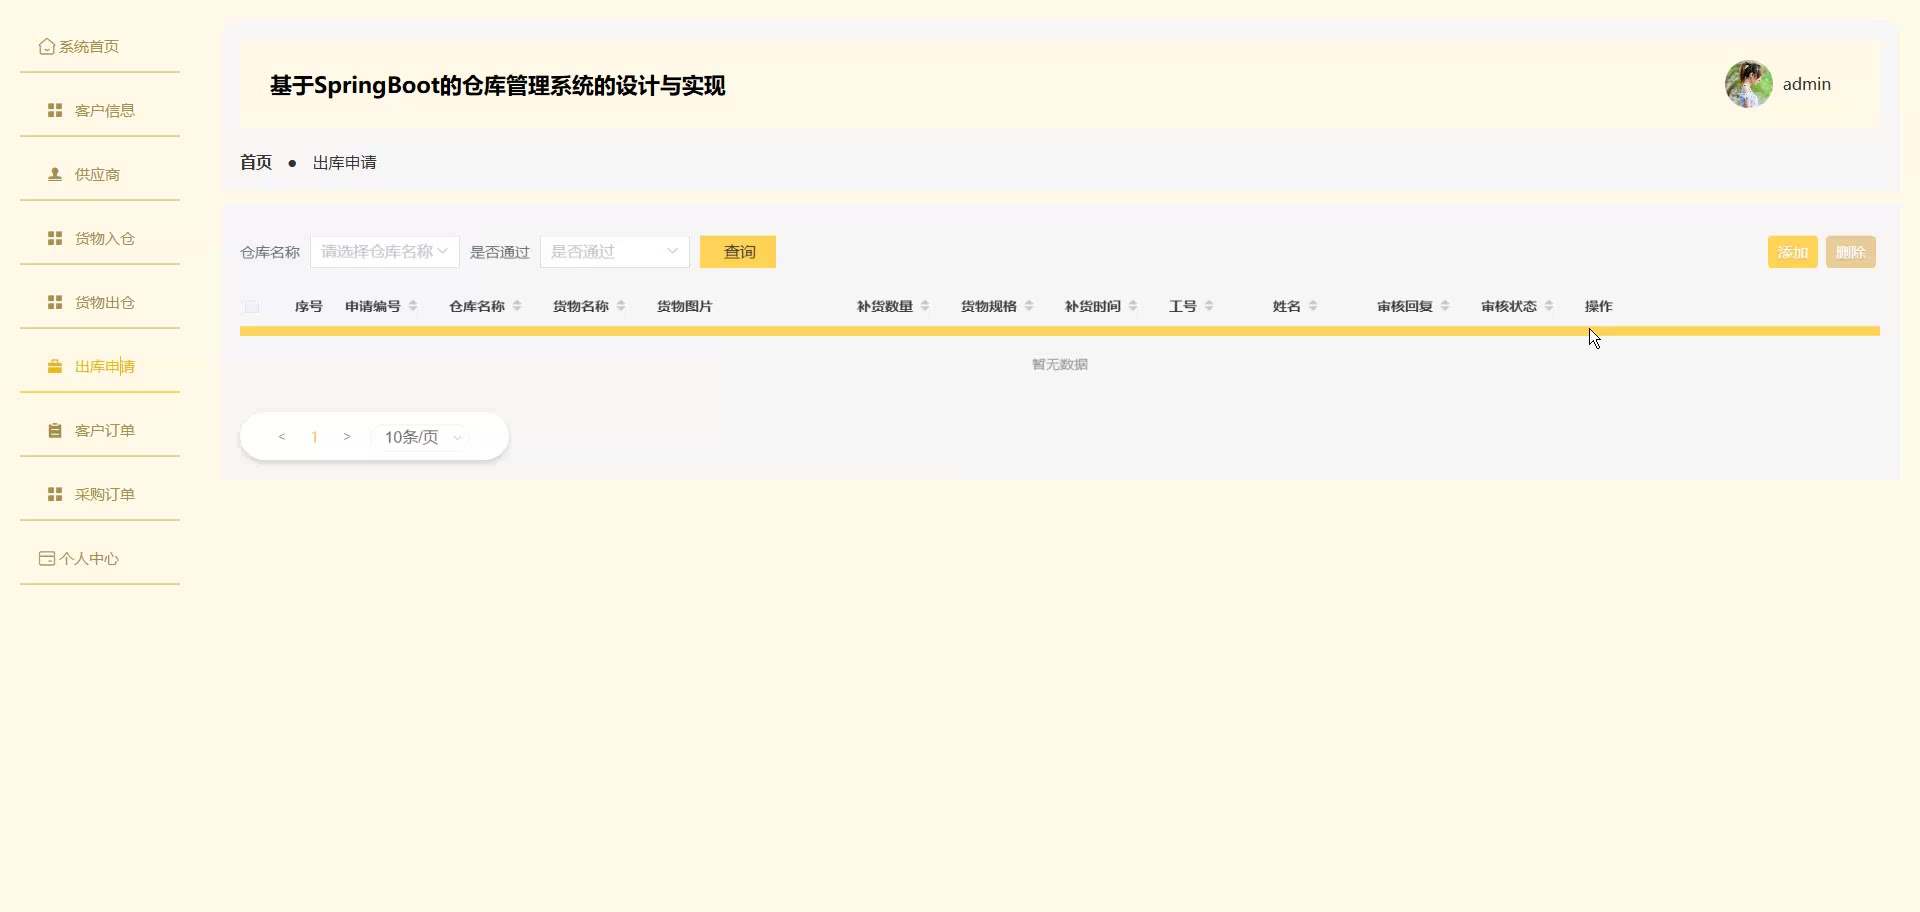Image resolution: width=1920 pixels, height=912 pixels.
Task: Click the 删除 delete button
Action: tap(1851, 252)
